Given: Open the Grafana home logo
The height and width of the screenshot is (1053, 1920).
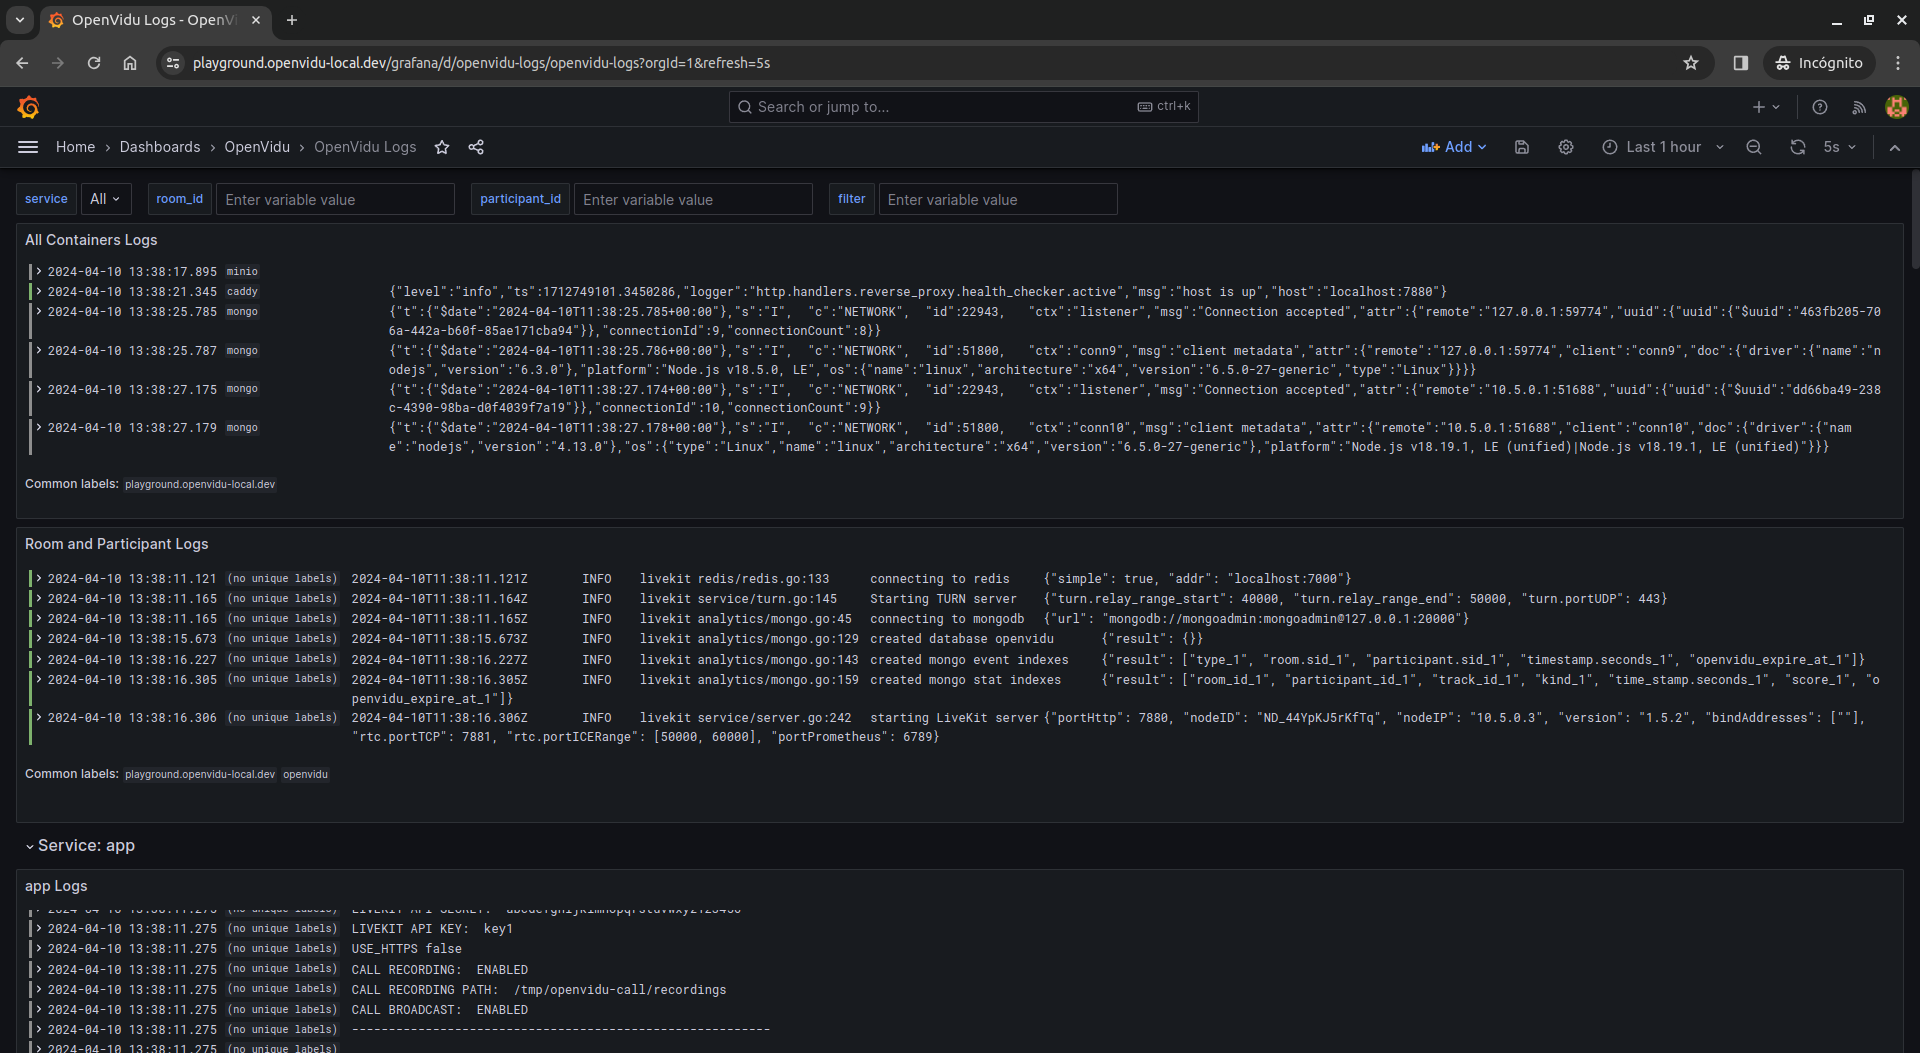Looking at the screenshot, I should tap(28, 107).
